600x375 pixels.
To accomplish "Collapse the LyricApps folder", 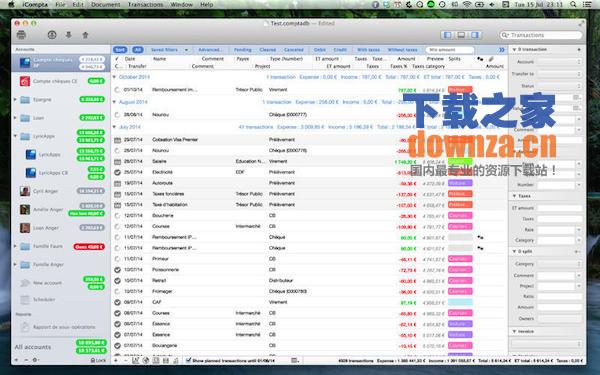I will 15,136.
